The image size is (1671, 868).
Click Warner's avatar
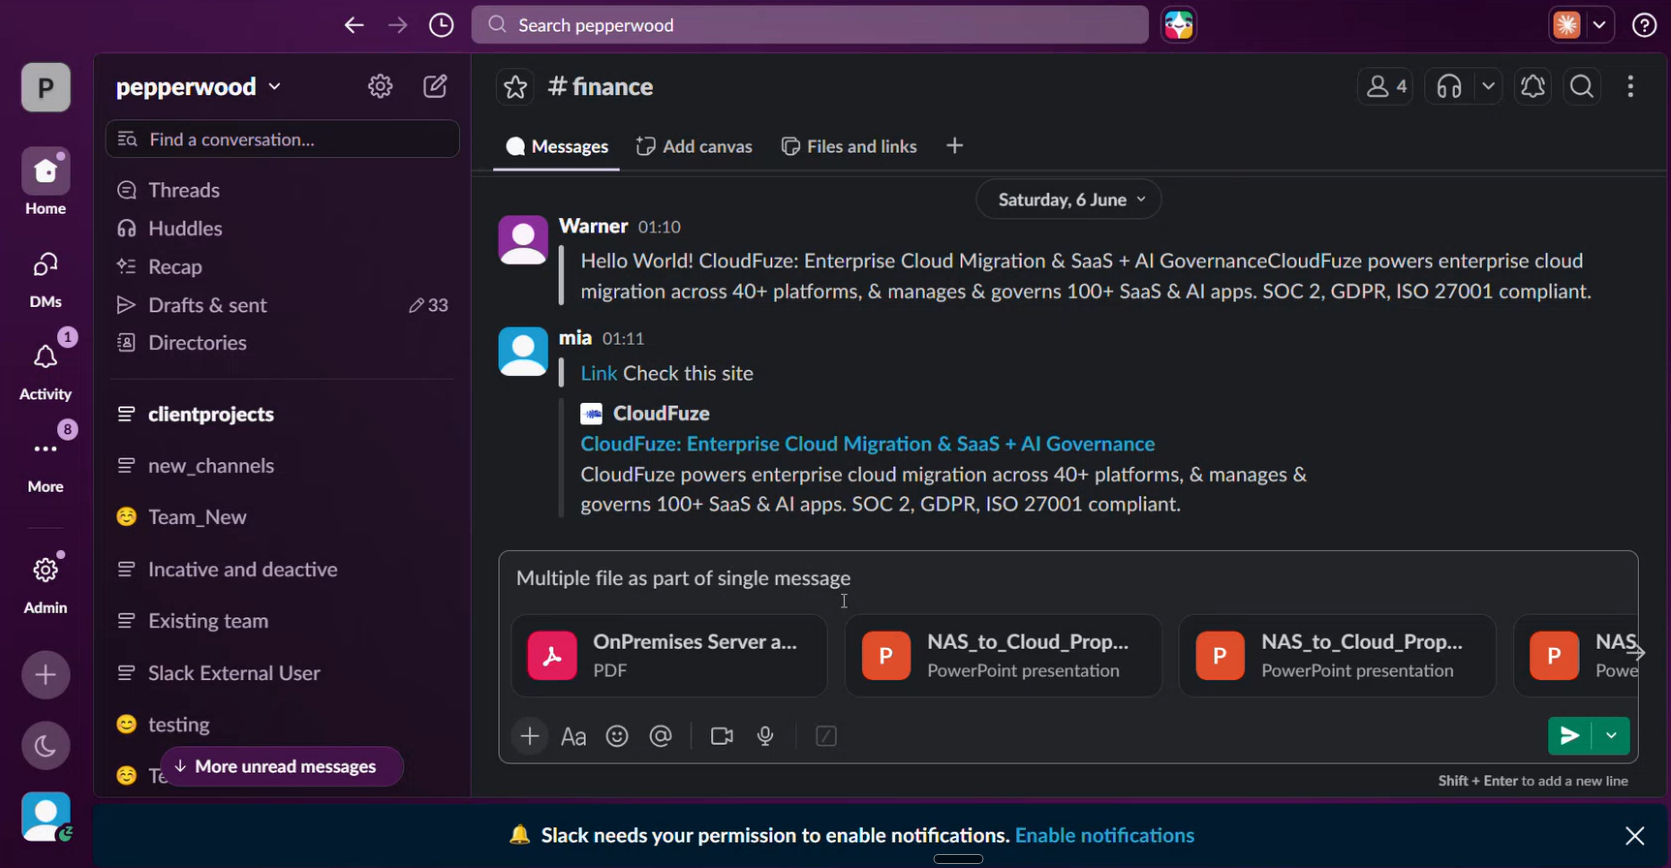pos(523,240)
